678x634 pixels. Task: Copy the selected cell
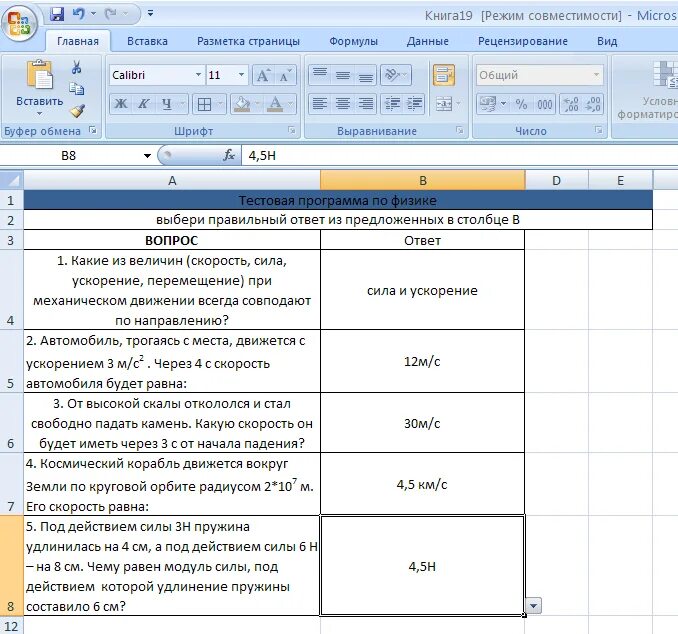coord(77,89)
